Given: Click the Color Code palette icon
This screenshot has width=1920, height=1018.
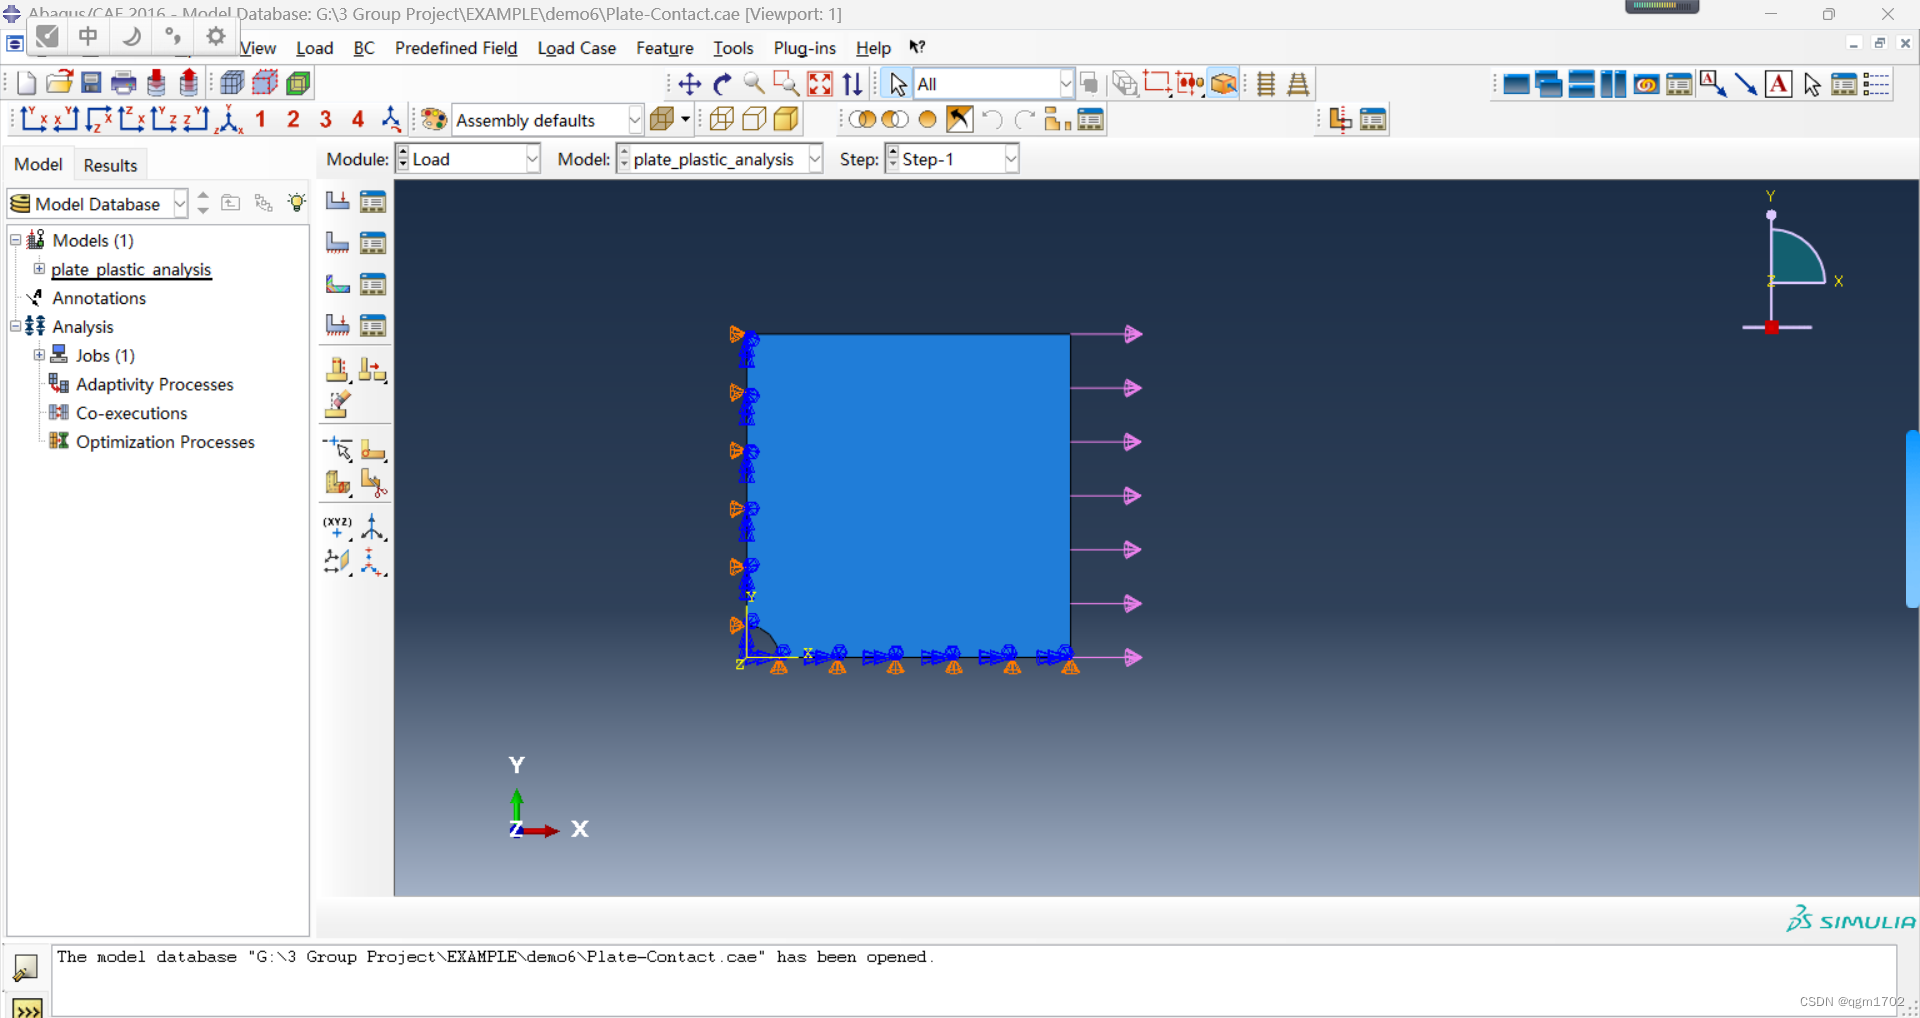Looking at the screenshot, I should coord(434,120).
